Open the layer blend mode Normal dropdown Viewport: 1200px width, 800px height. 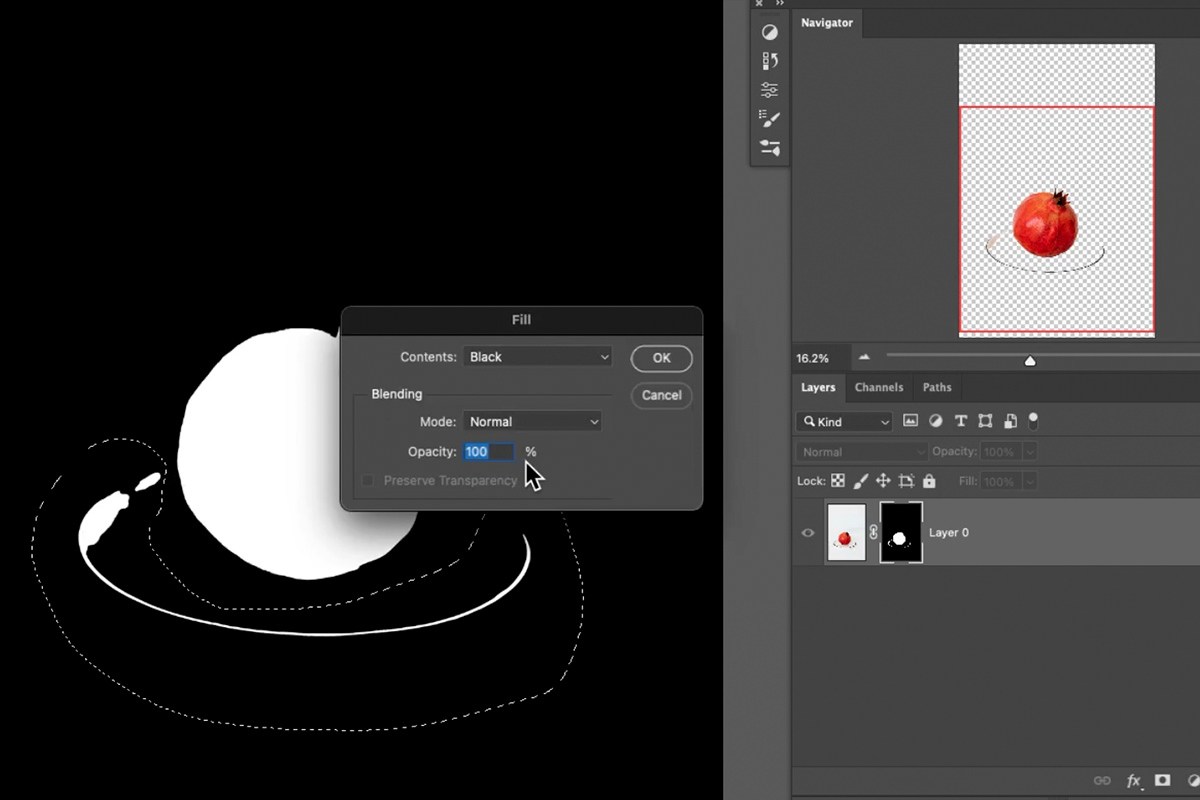click(x=863, y=452)
